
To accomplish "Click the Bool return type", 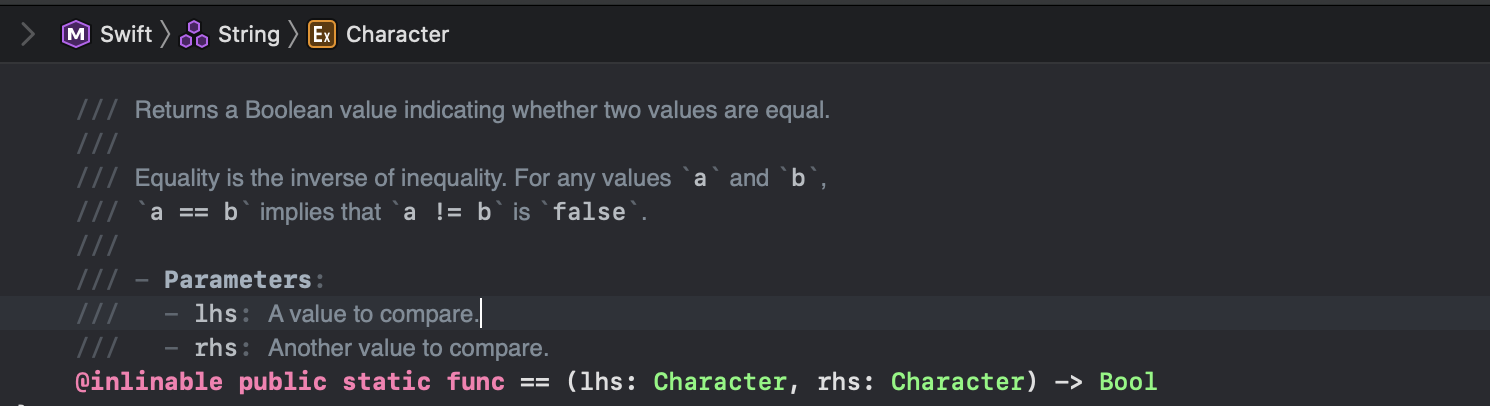I will pos(1128,382).
